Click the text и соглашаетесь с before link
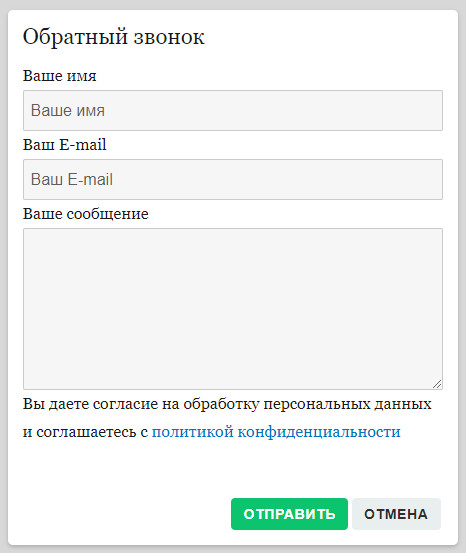This screenshot has width=466, height=553. pyautogui.click(x=85, y=432)
